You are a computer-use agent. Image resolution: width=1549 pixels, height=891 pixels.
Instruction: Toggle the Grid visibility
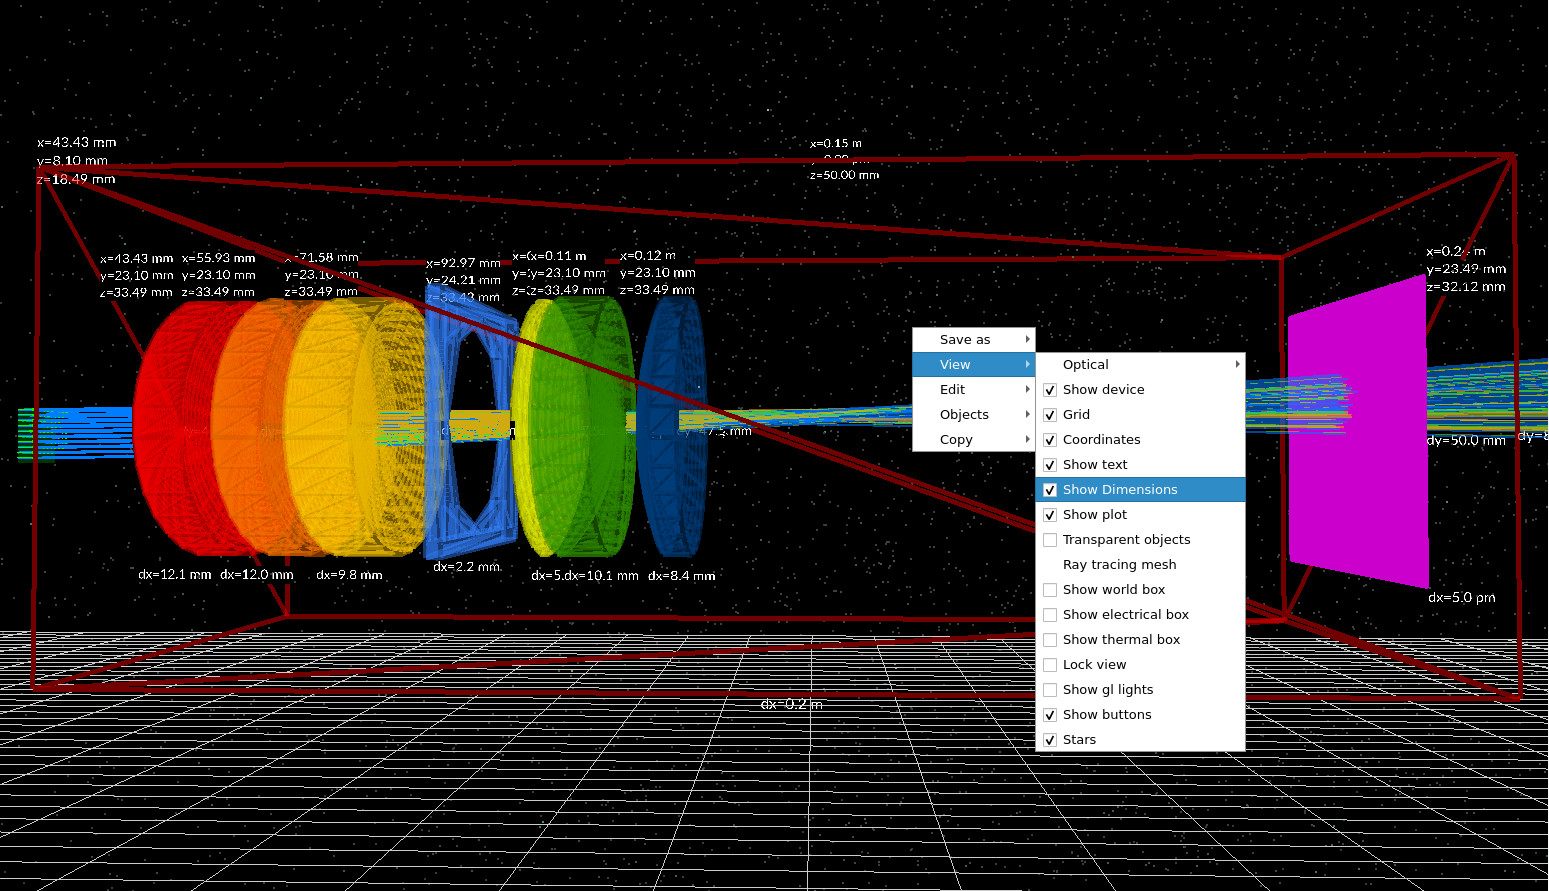(x=1078, y=414)
